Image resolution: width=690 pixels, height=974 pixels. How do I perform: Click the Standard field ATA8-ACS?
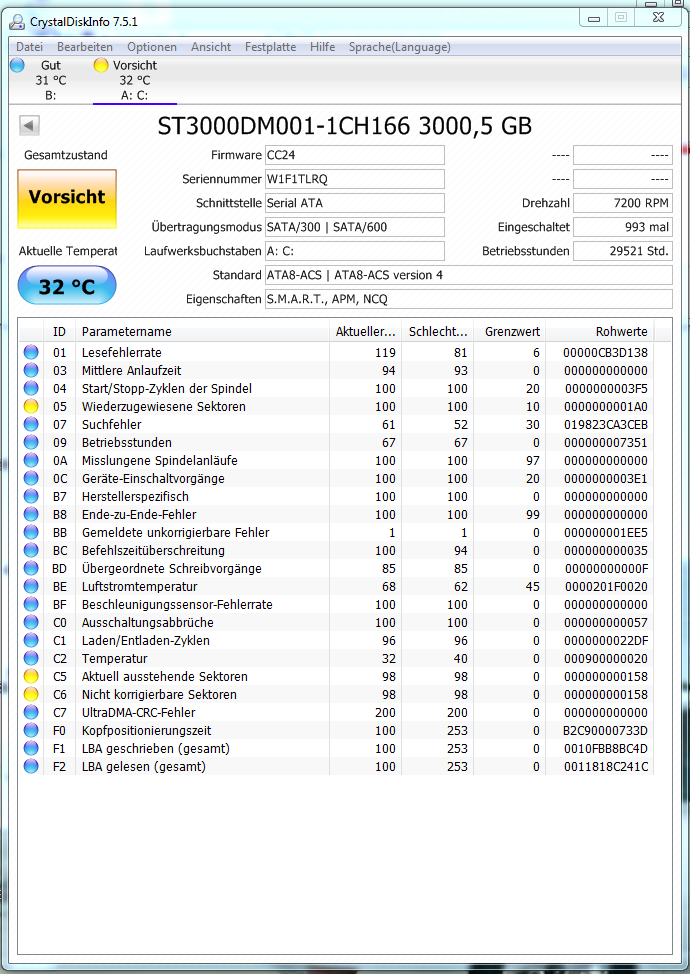click(x=468, y=275)
